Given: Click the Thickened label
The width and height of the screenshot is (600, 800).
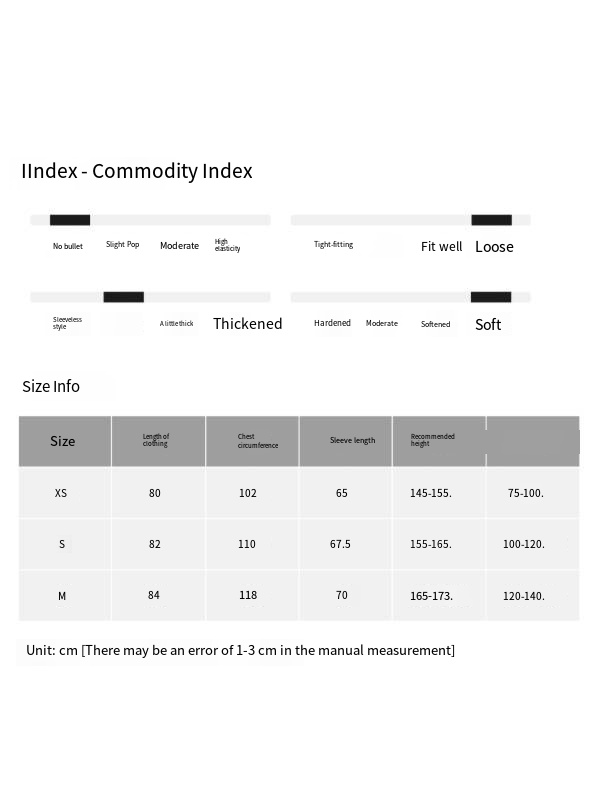Looking at the screenshot, I should [x=247, y=324].
